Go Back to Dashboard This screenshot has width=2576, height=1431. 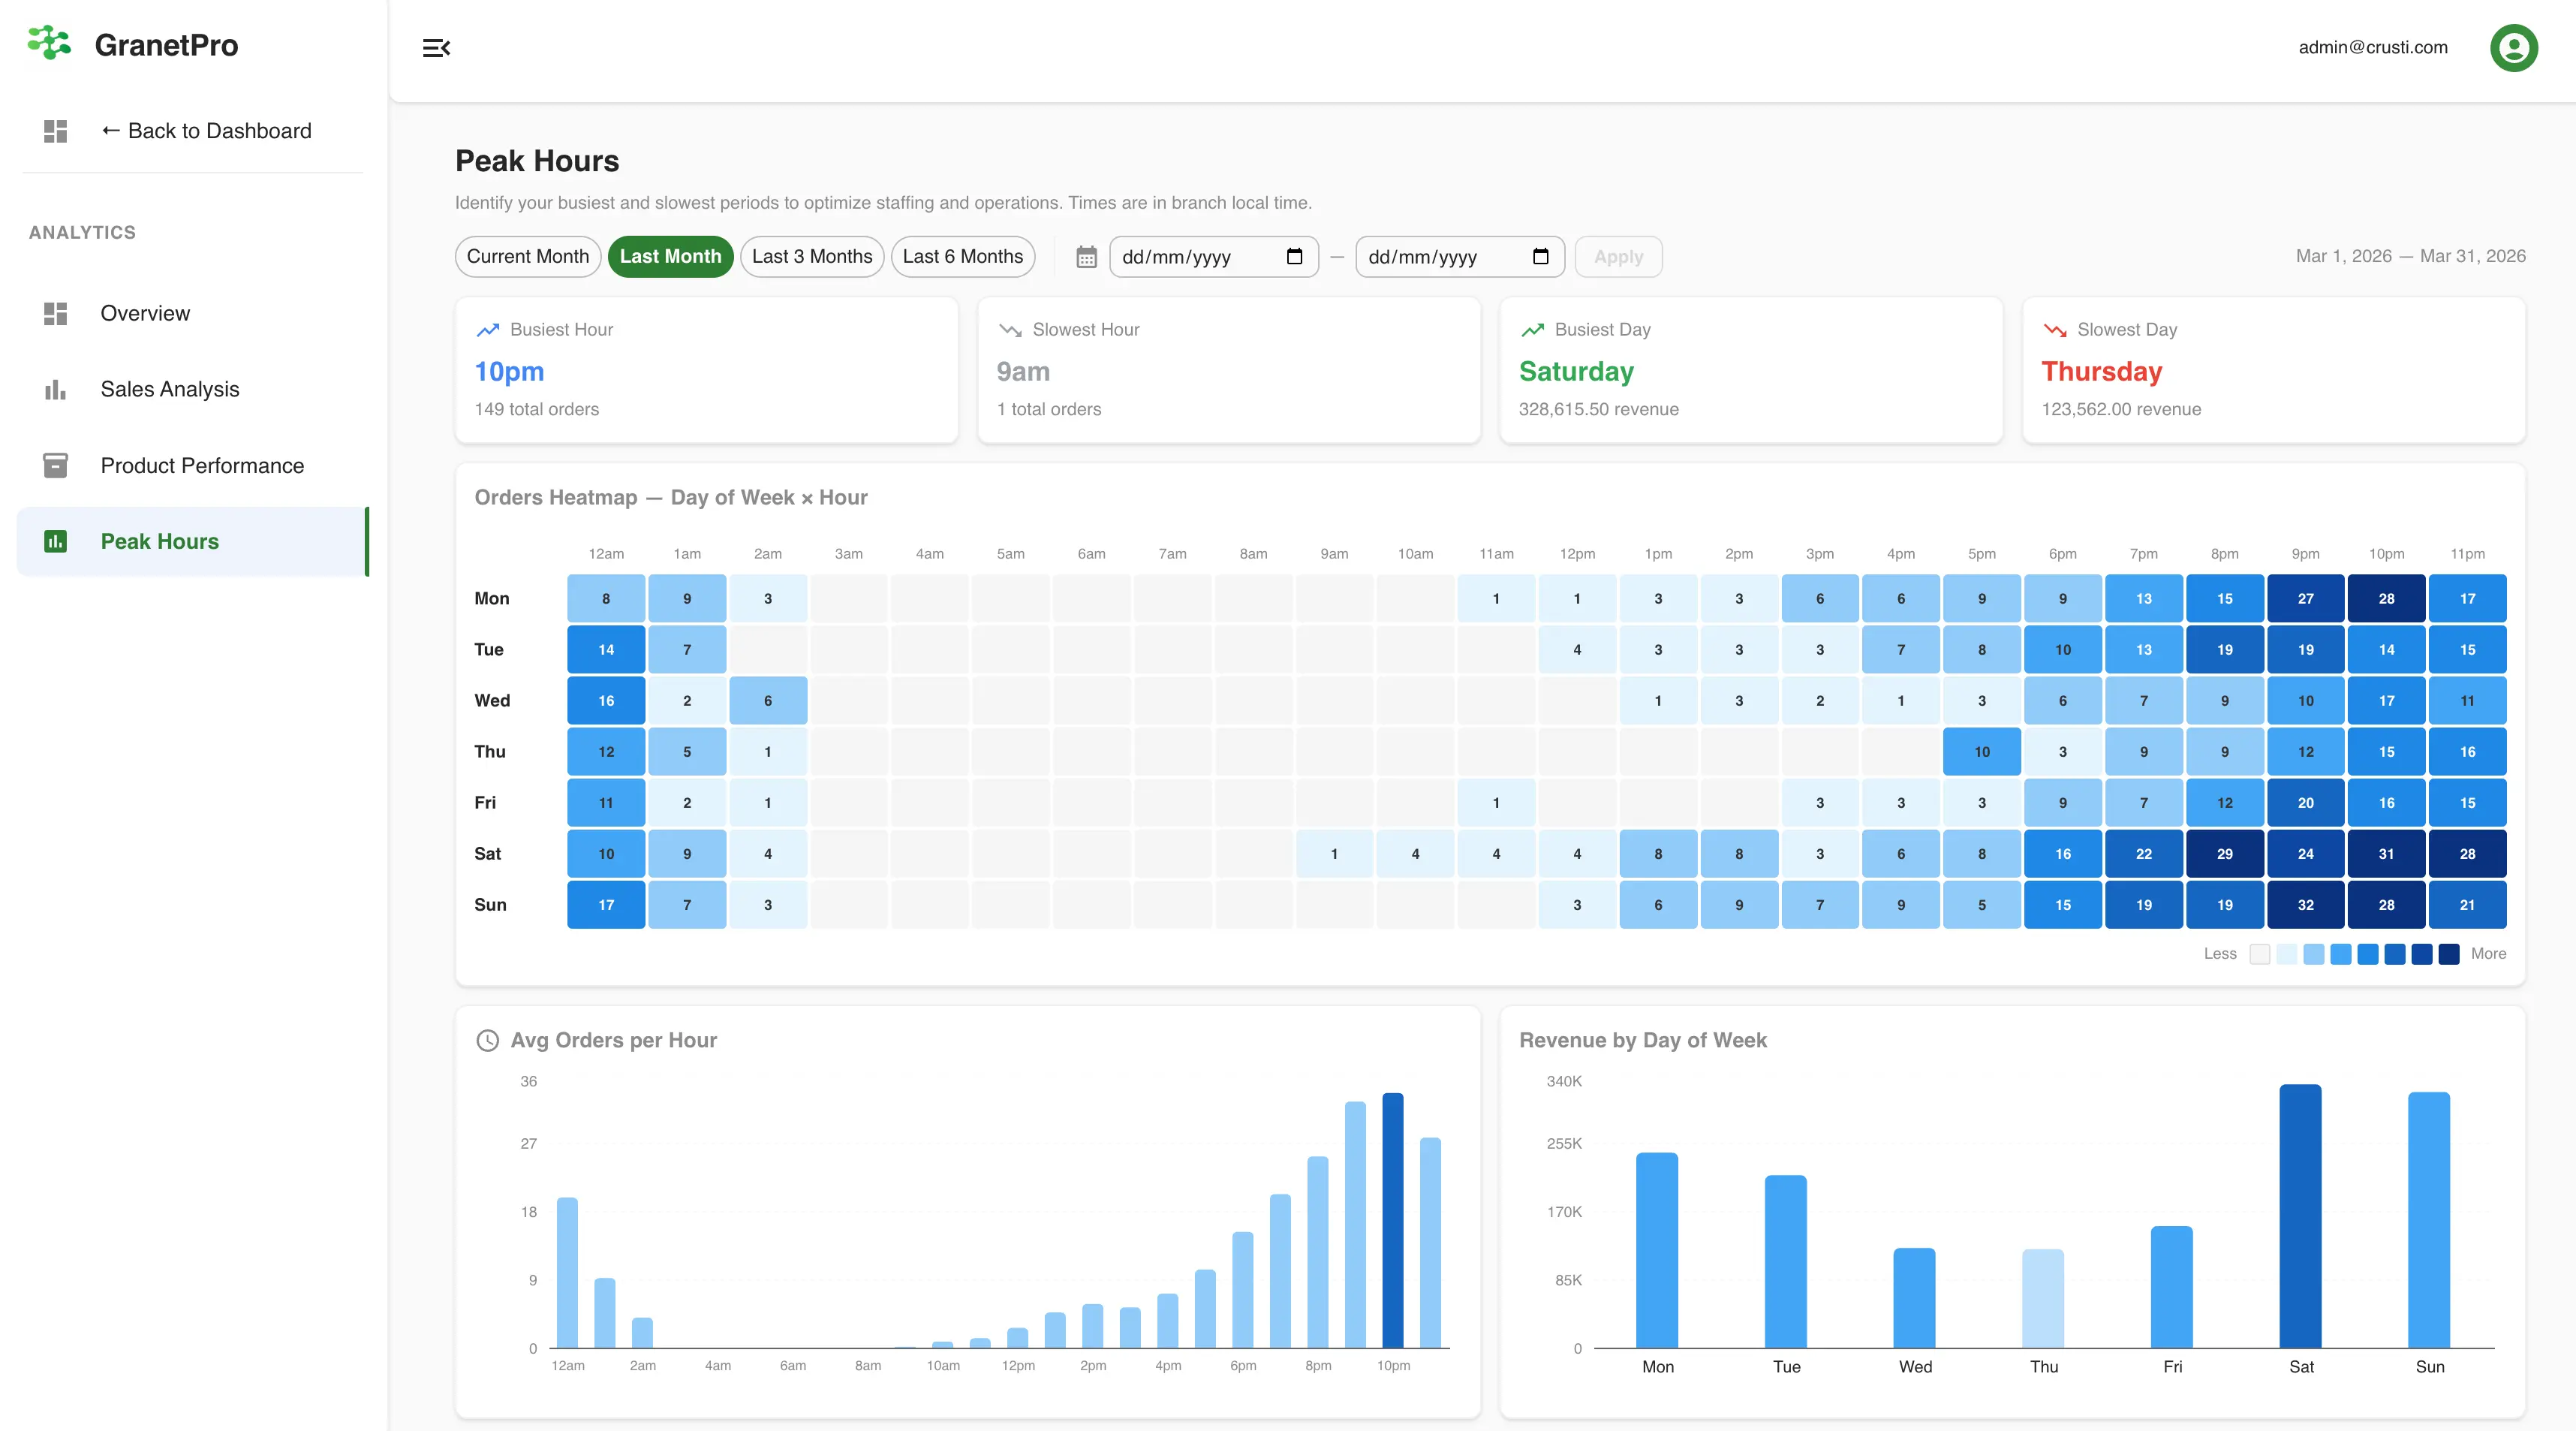pyautogui.click(x=206, y=131)
